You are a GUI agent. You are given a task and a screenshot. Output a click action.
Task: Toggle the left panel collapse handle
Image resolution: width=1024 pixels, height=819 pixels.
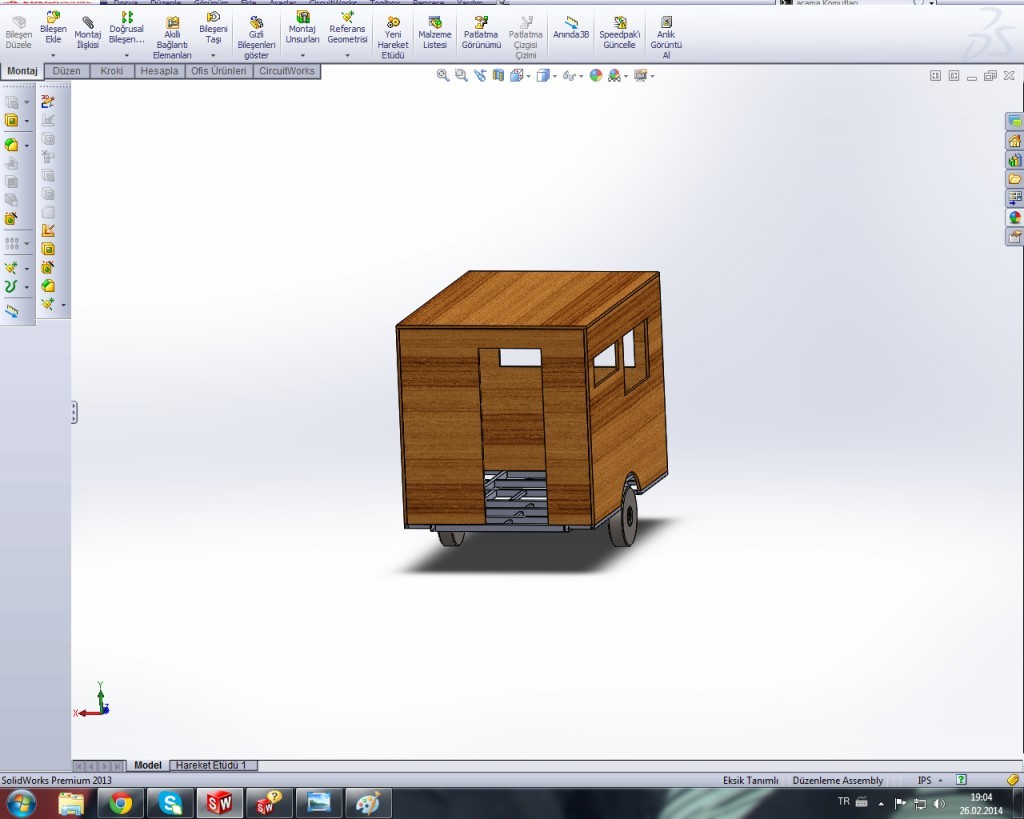pyautogui.click(x=74, y=412)
